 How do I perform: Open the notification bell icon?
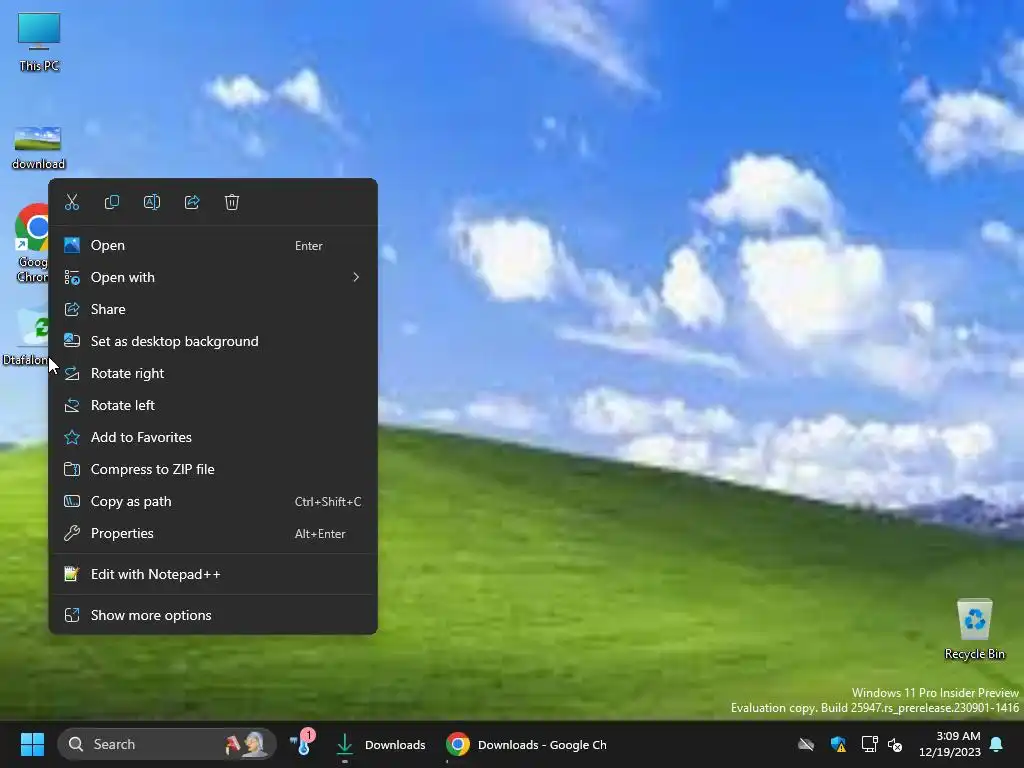coord(997,744)
